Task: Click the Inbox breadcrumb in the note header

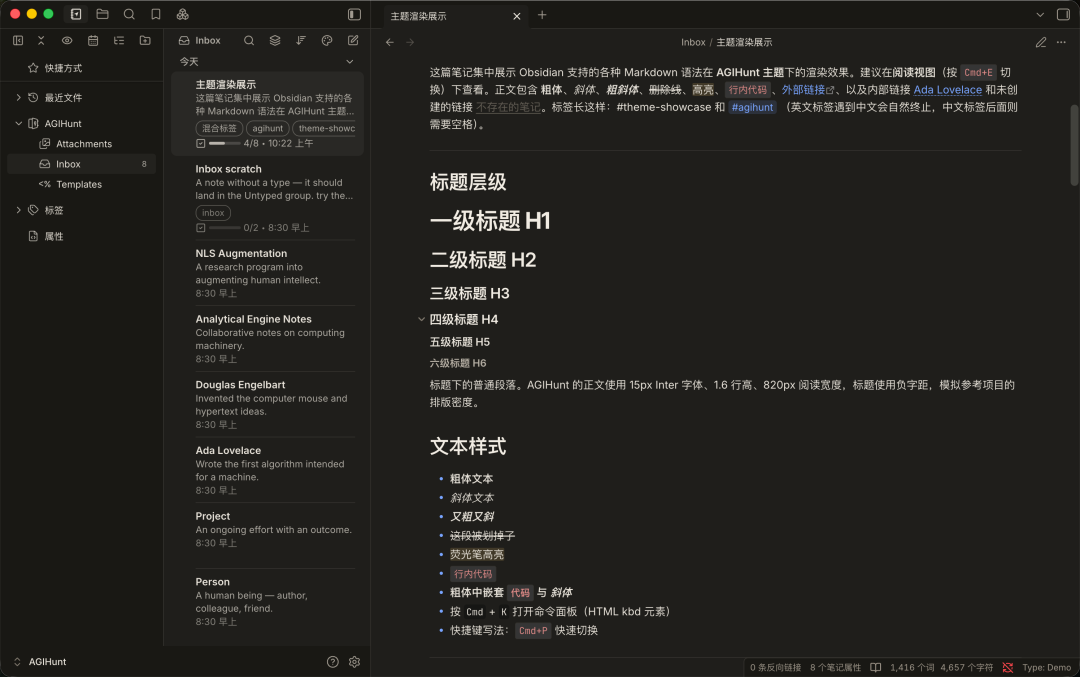Action: click(693, 42)
